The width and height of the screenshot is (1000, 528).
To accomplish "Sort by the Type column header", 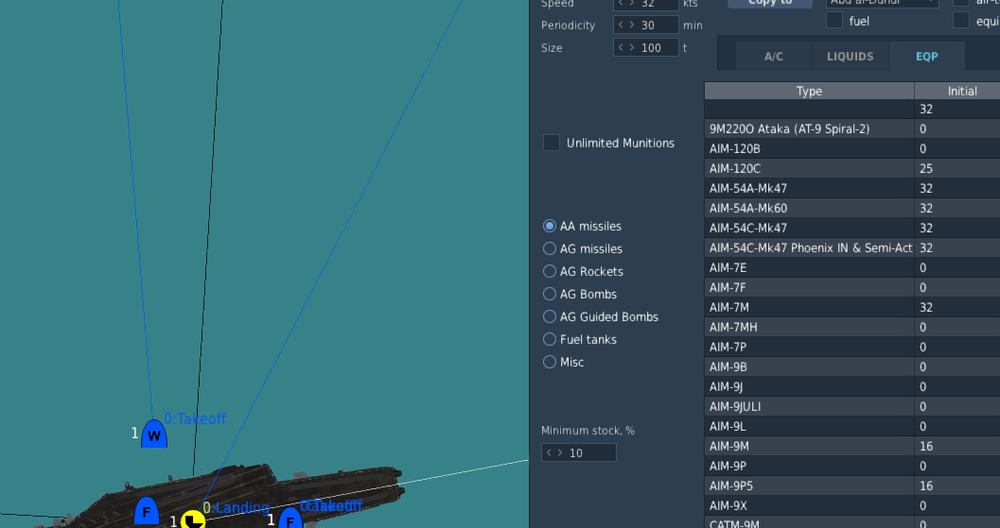I will [x=809, y=91].
